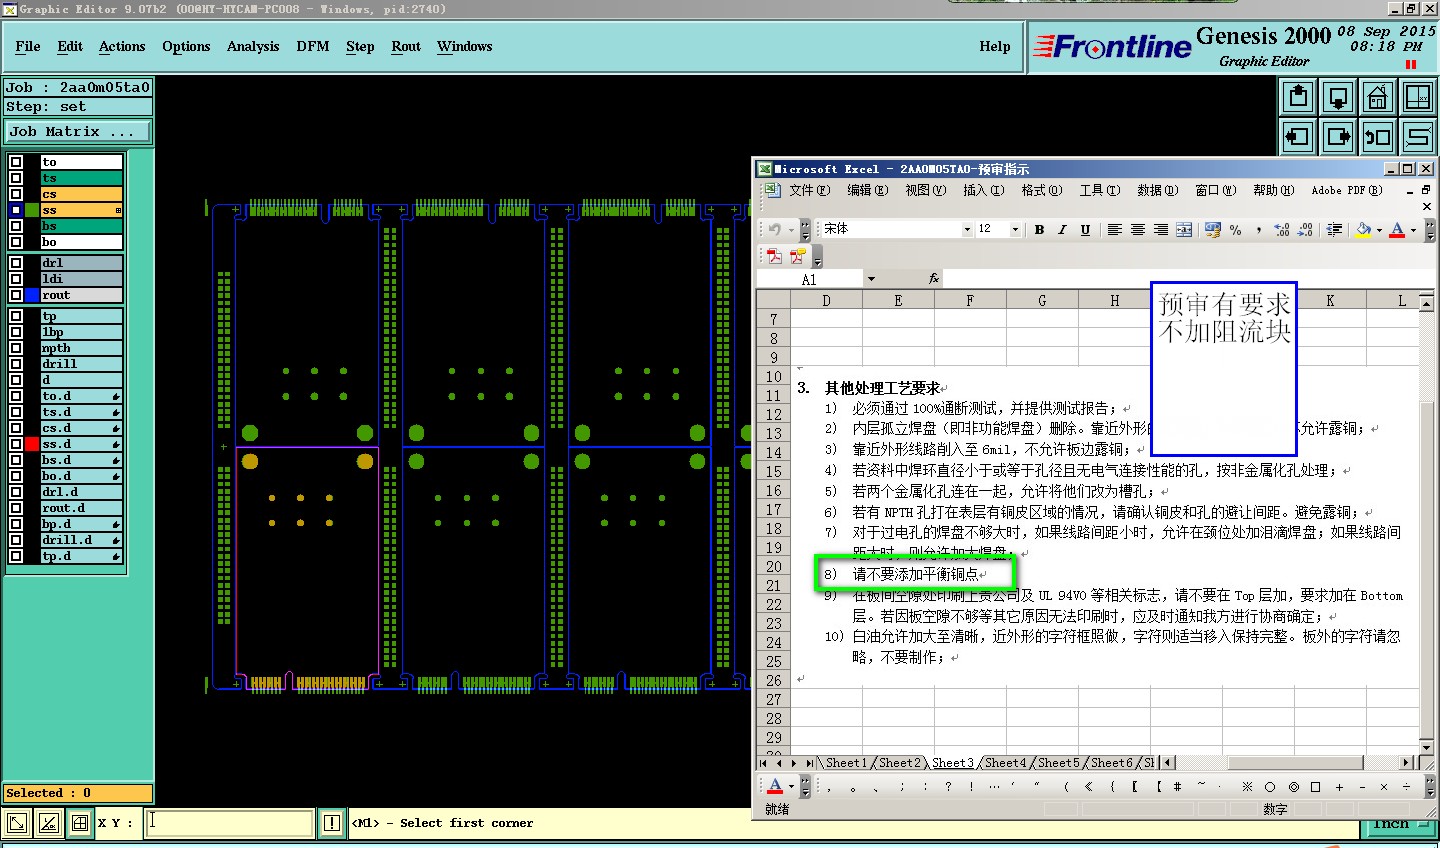Expand the Excel undo history dropdown arrow

click(790, 230)
